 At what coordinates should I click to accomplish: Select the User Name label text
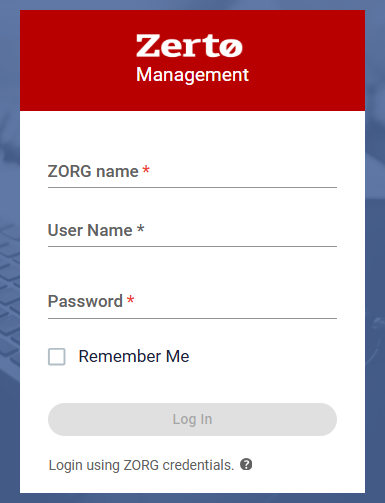[90, 230]
